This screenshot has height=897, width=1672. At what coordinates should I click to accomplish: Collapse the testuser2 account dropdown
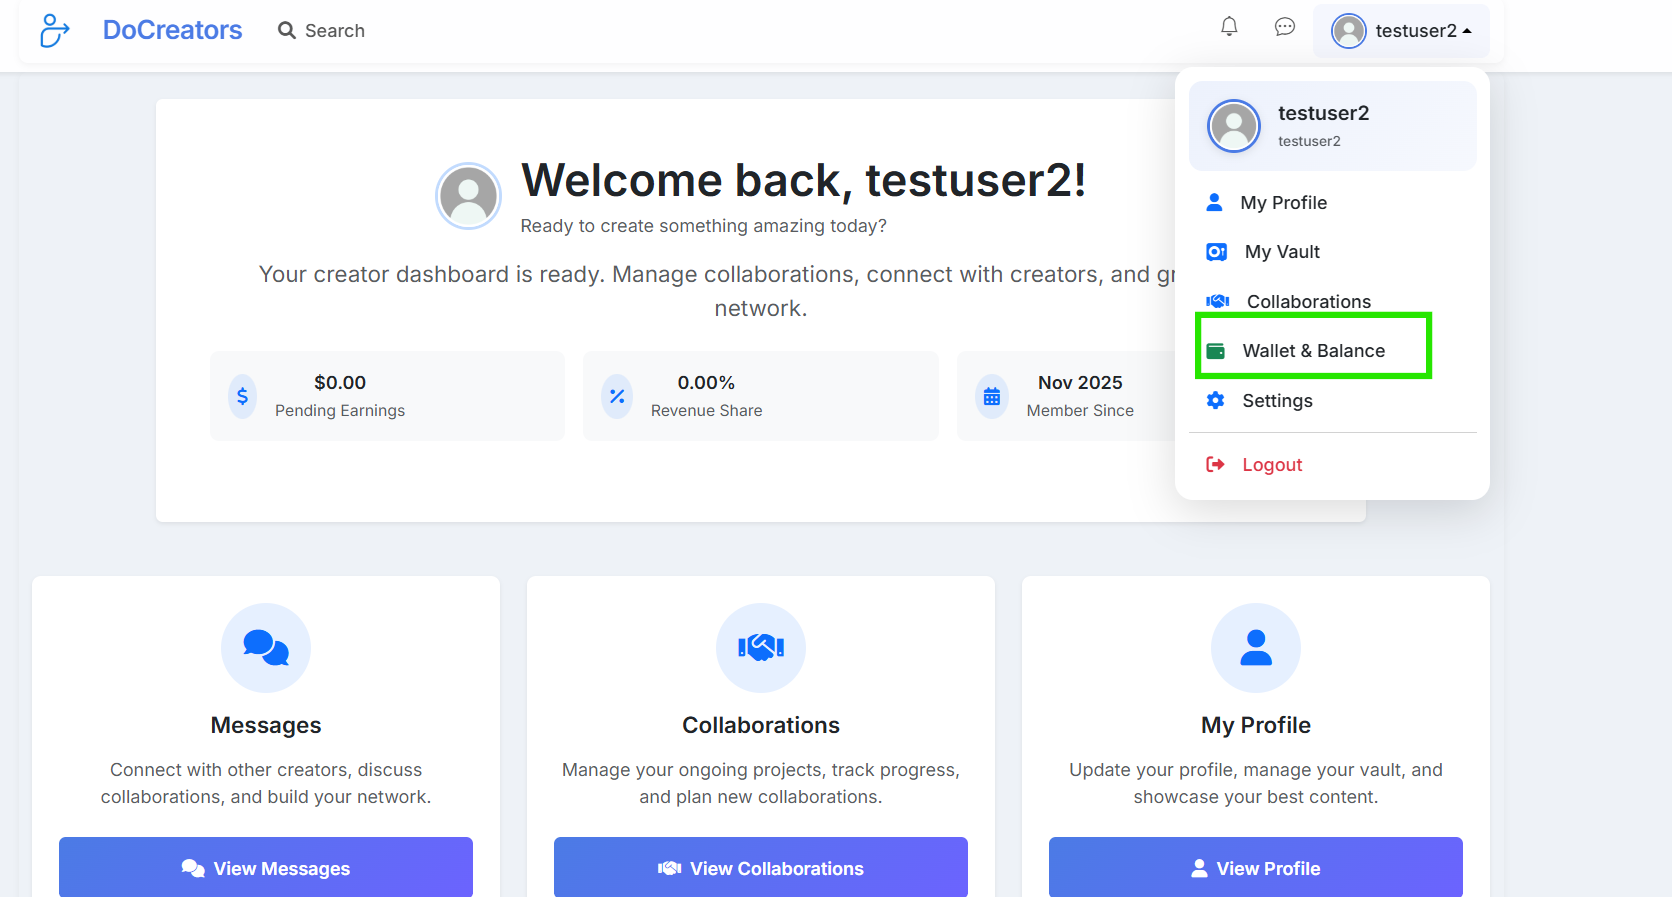tap(1401, 31)
